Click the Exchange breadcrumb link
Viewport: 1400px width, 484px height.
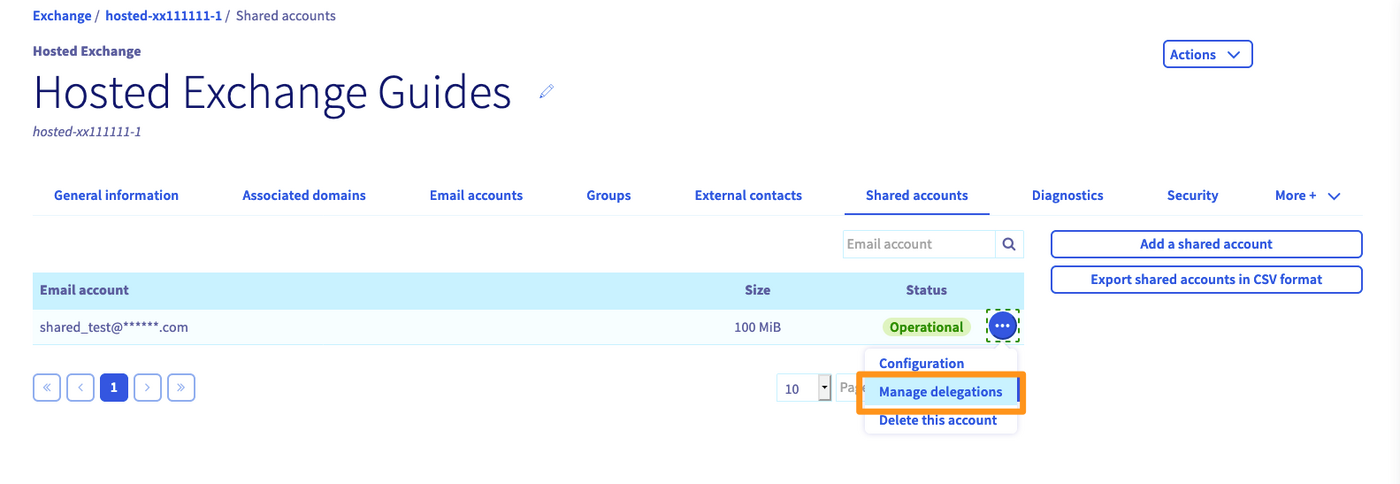click(61, 16)
